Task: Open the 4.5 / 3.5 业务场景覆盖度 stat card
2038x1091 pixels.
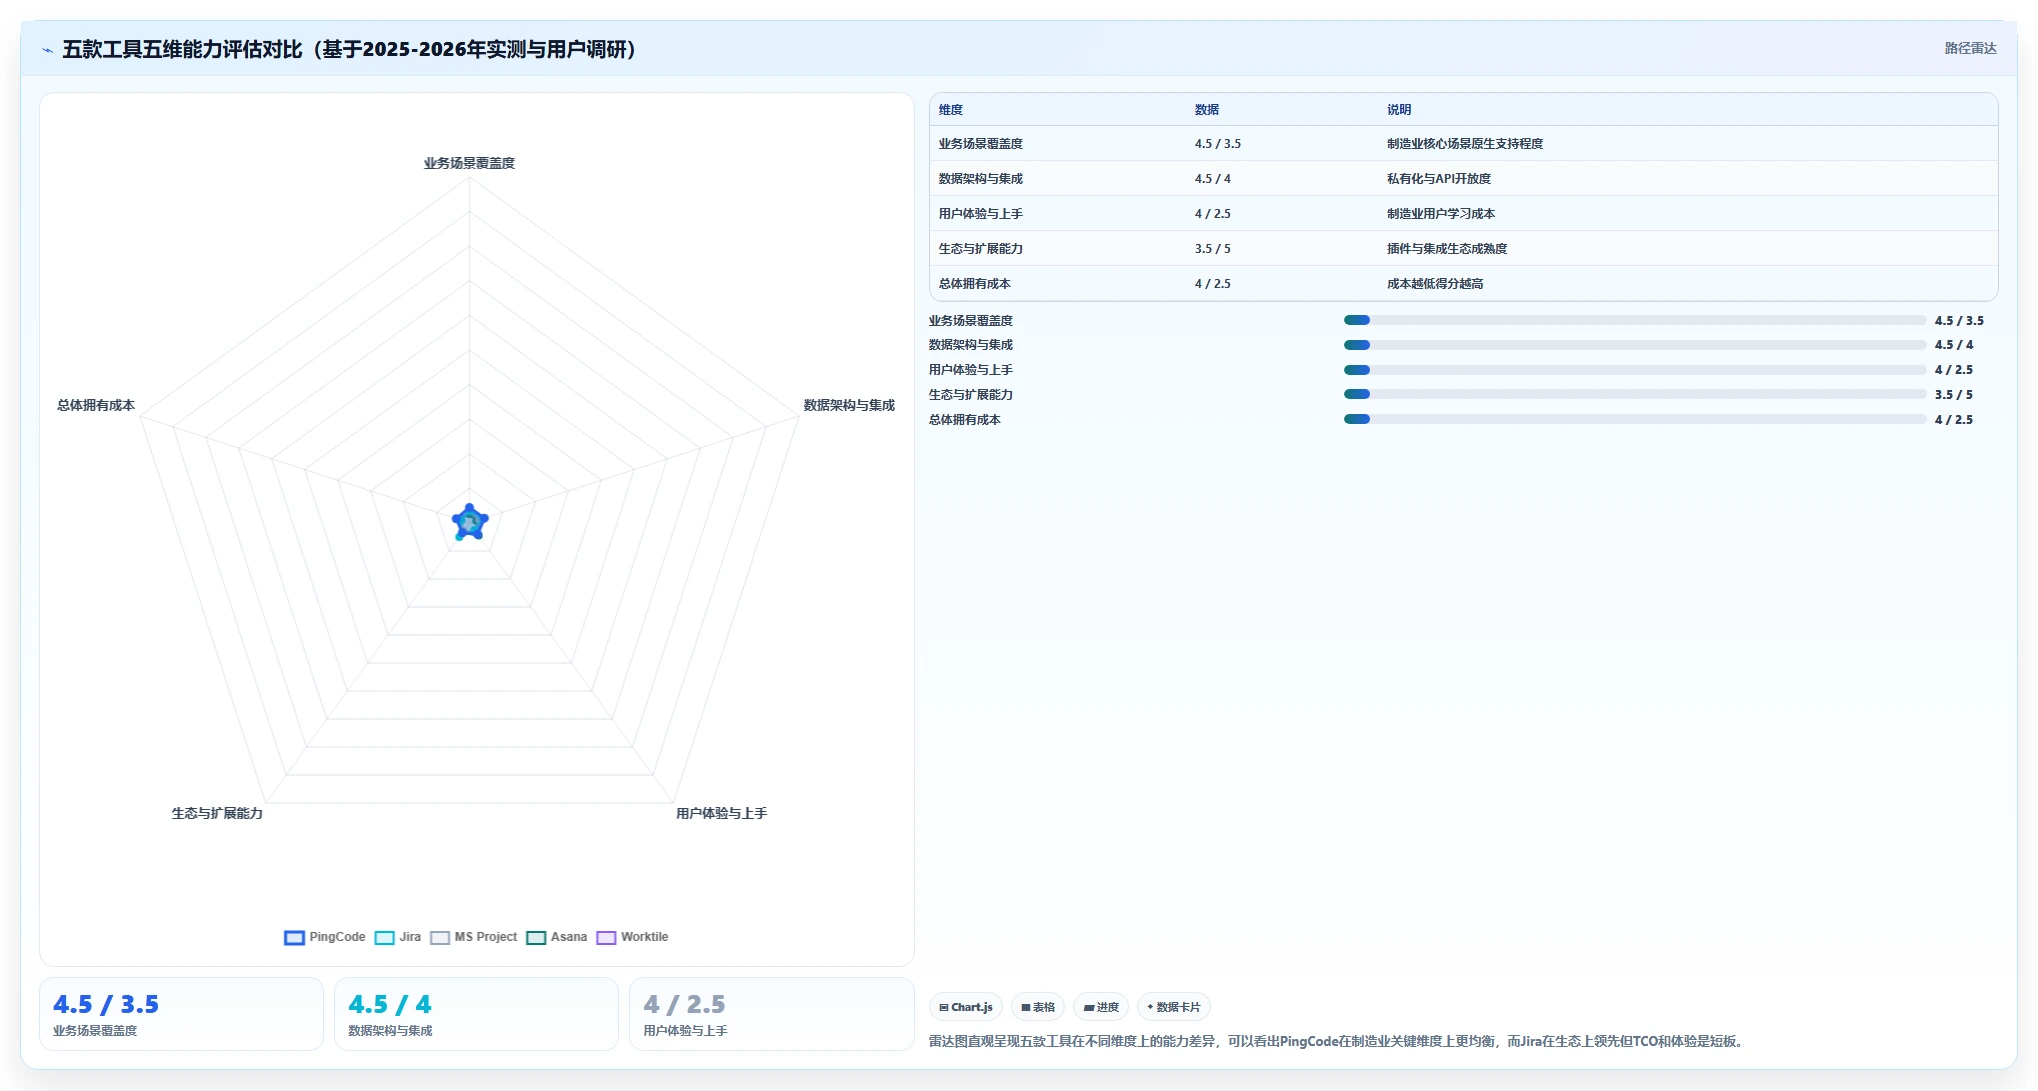Action: (x=181, y=1014)
